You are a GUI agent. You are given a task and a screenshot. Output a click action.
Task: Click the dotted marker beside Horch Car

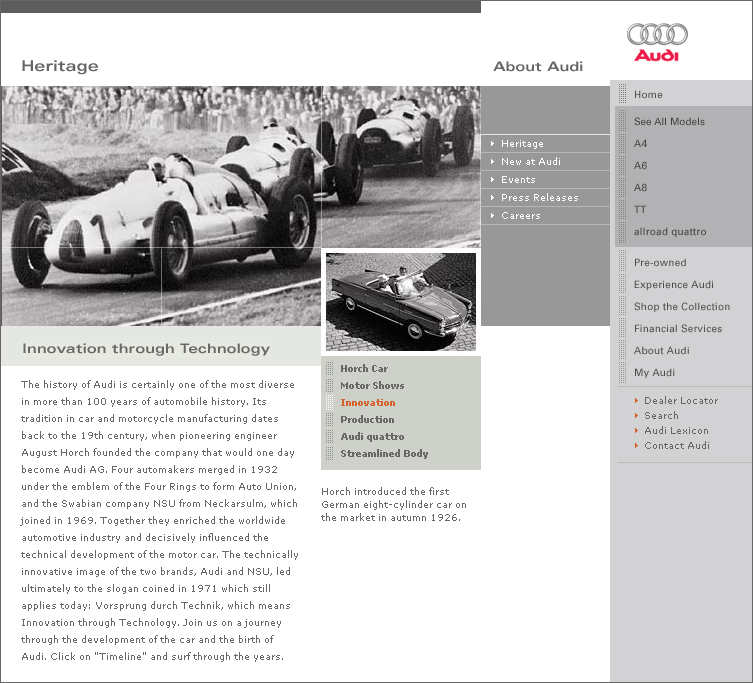329,368
